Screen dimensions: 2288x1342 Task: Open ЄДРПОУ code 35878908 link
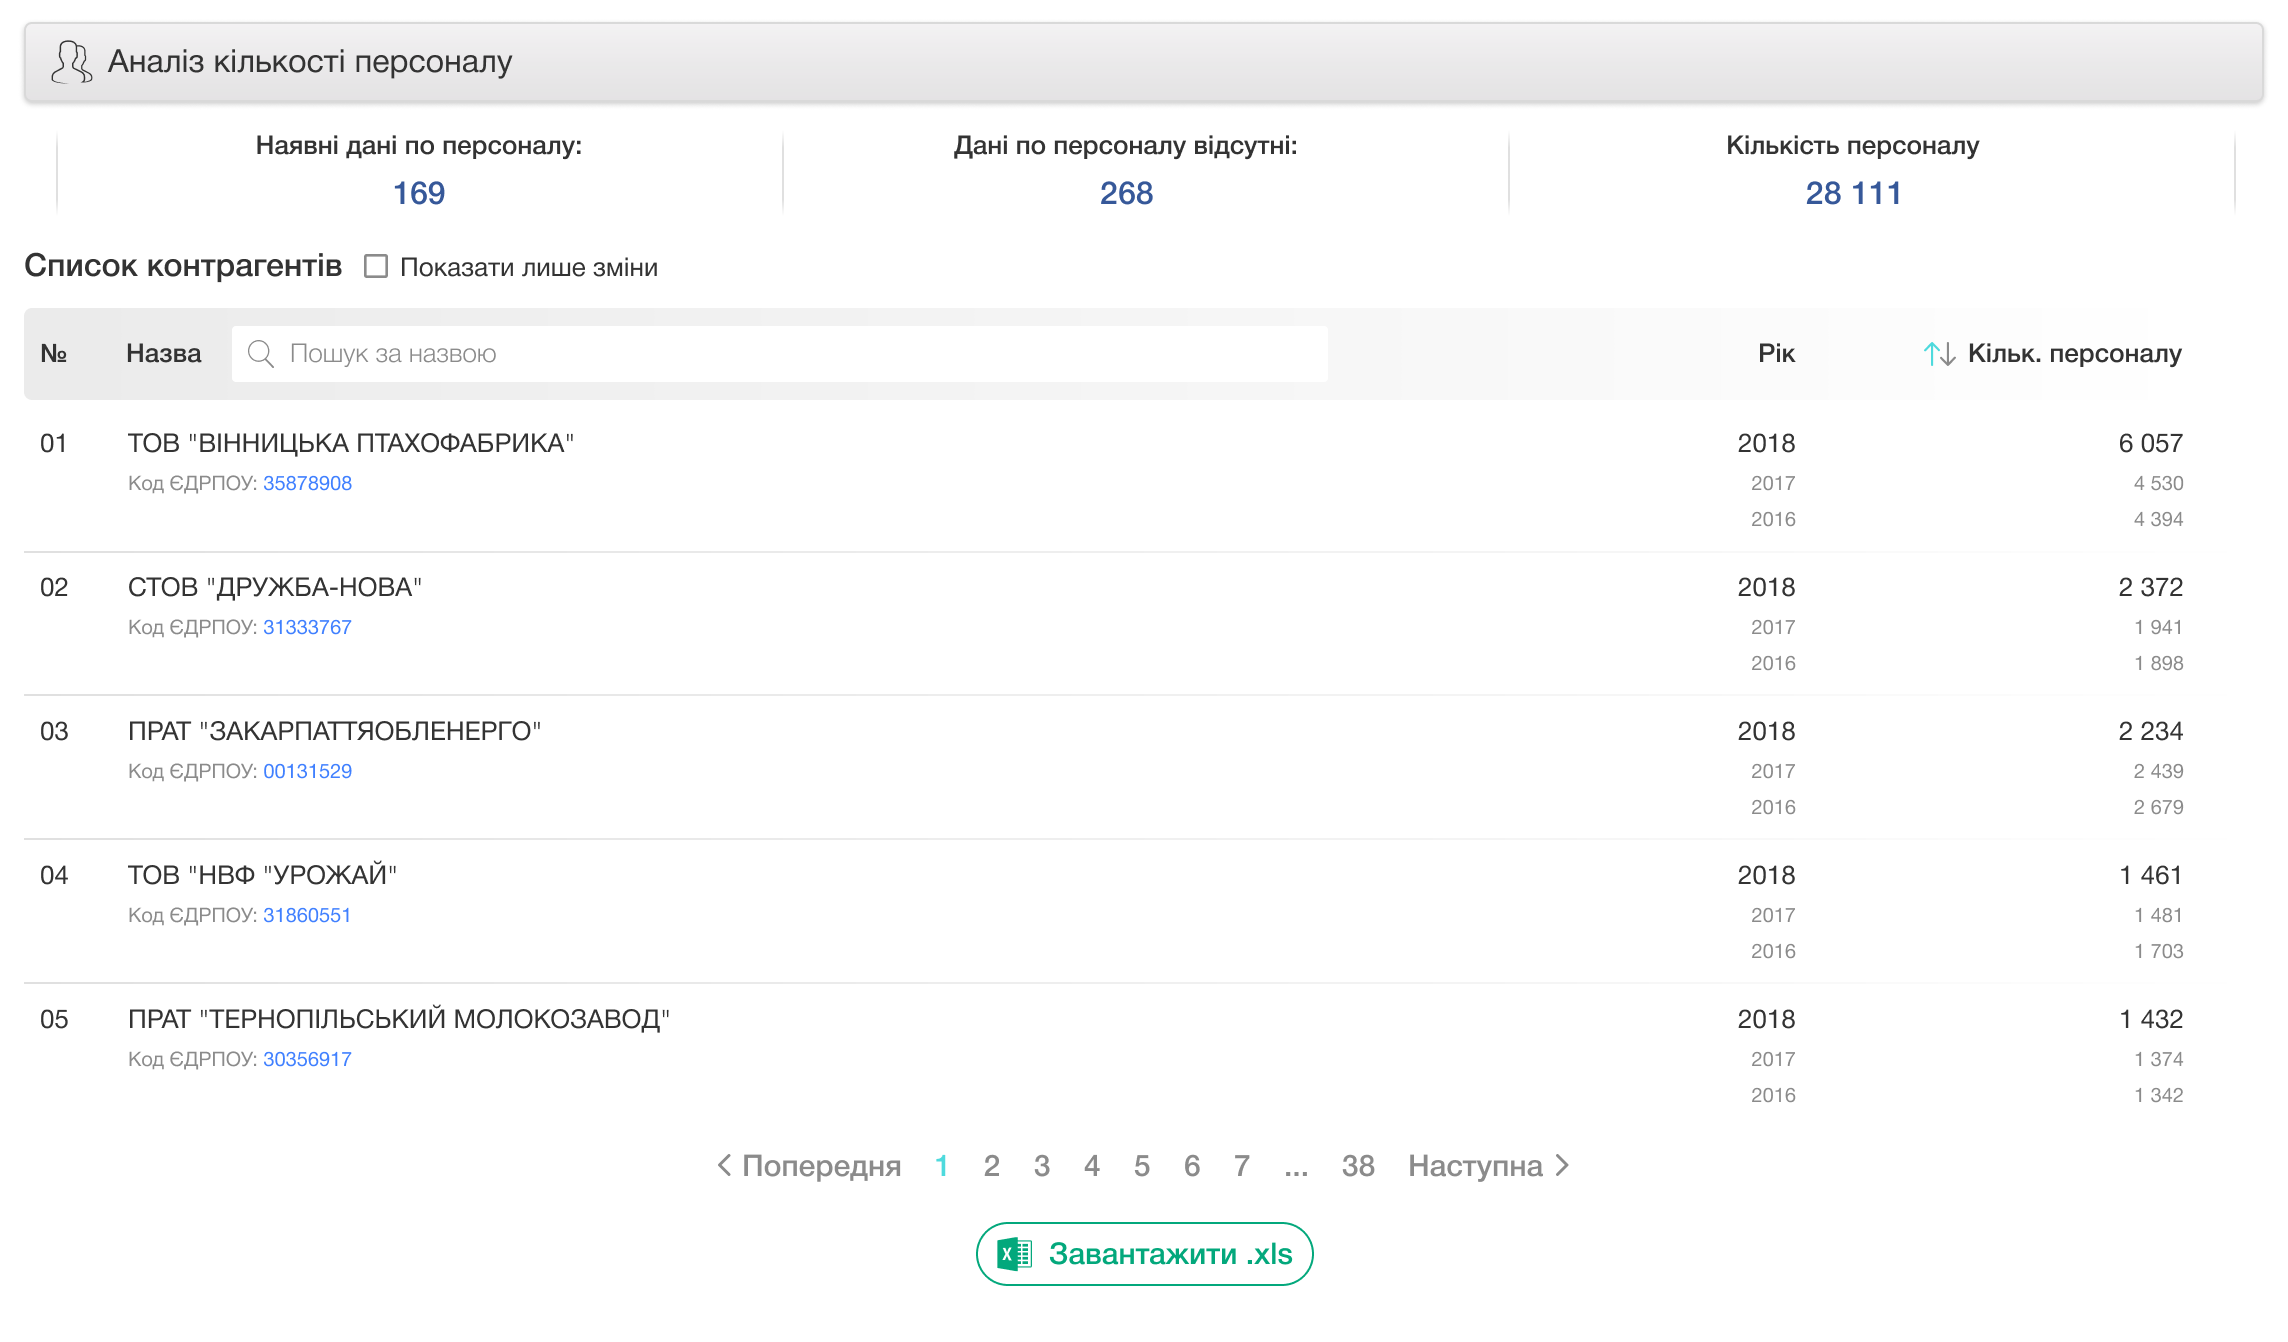[x=307, y=483]
